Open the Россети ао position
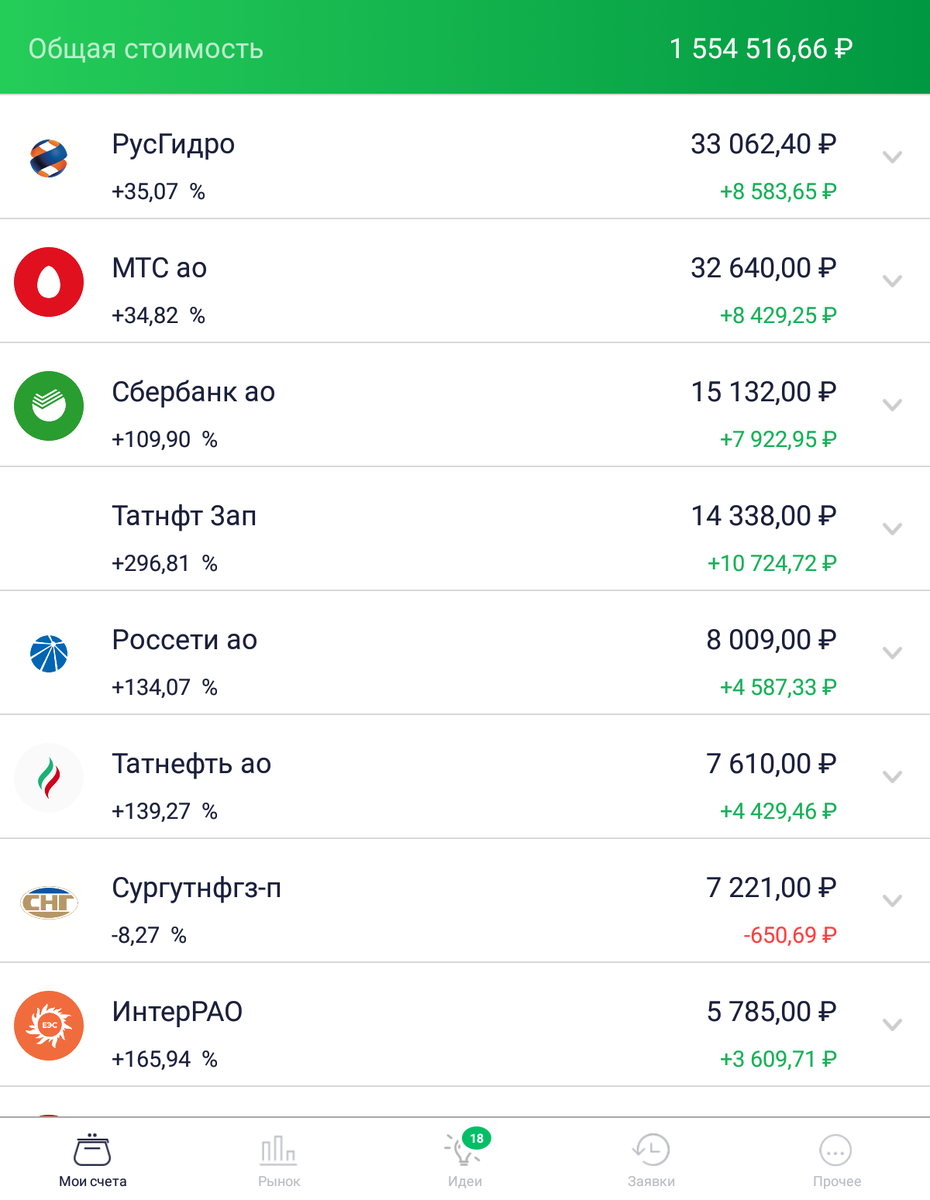 pyautogui.click(x=465, y=653)
